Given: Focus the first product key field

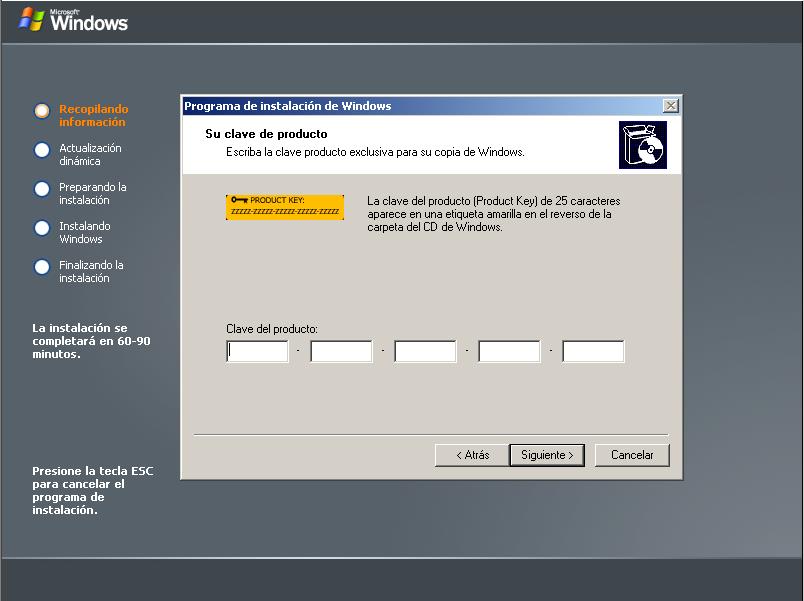Looking at the screenshot, I should pos(257,351).
